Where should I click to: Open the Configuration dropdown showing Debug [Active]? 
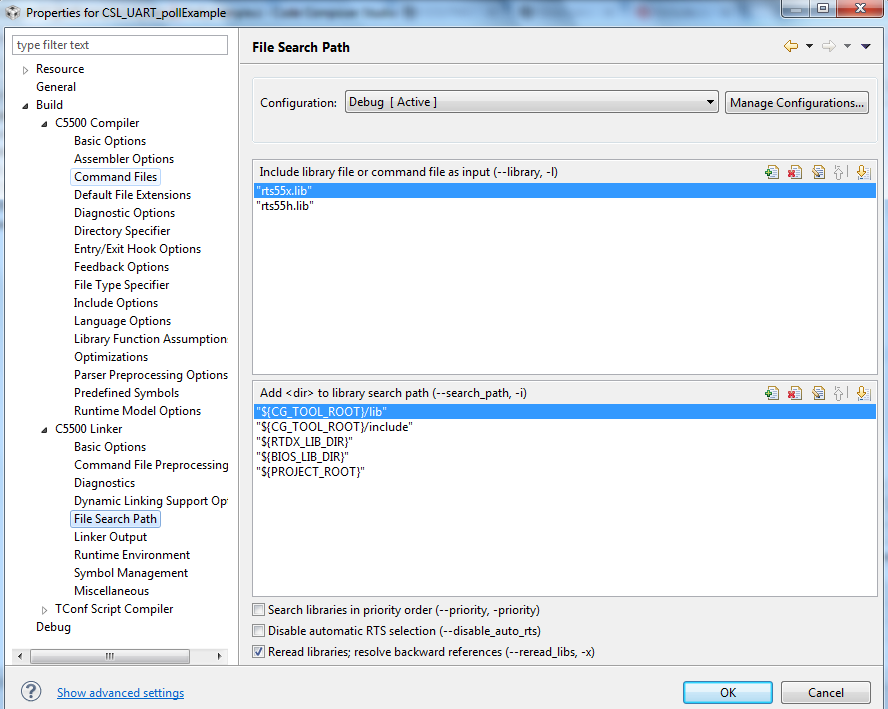pos(531,102)
